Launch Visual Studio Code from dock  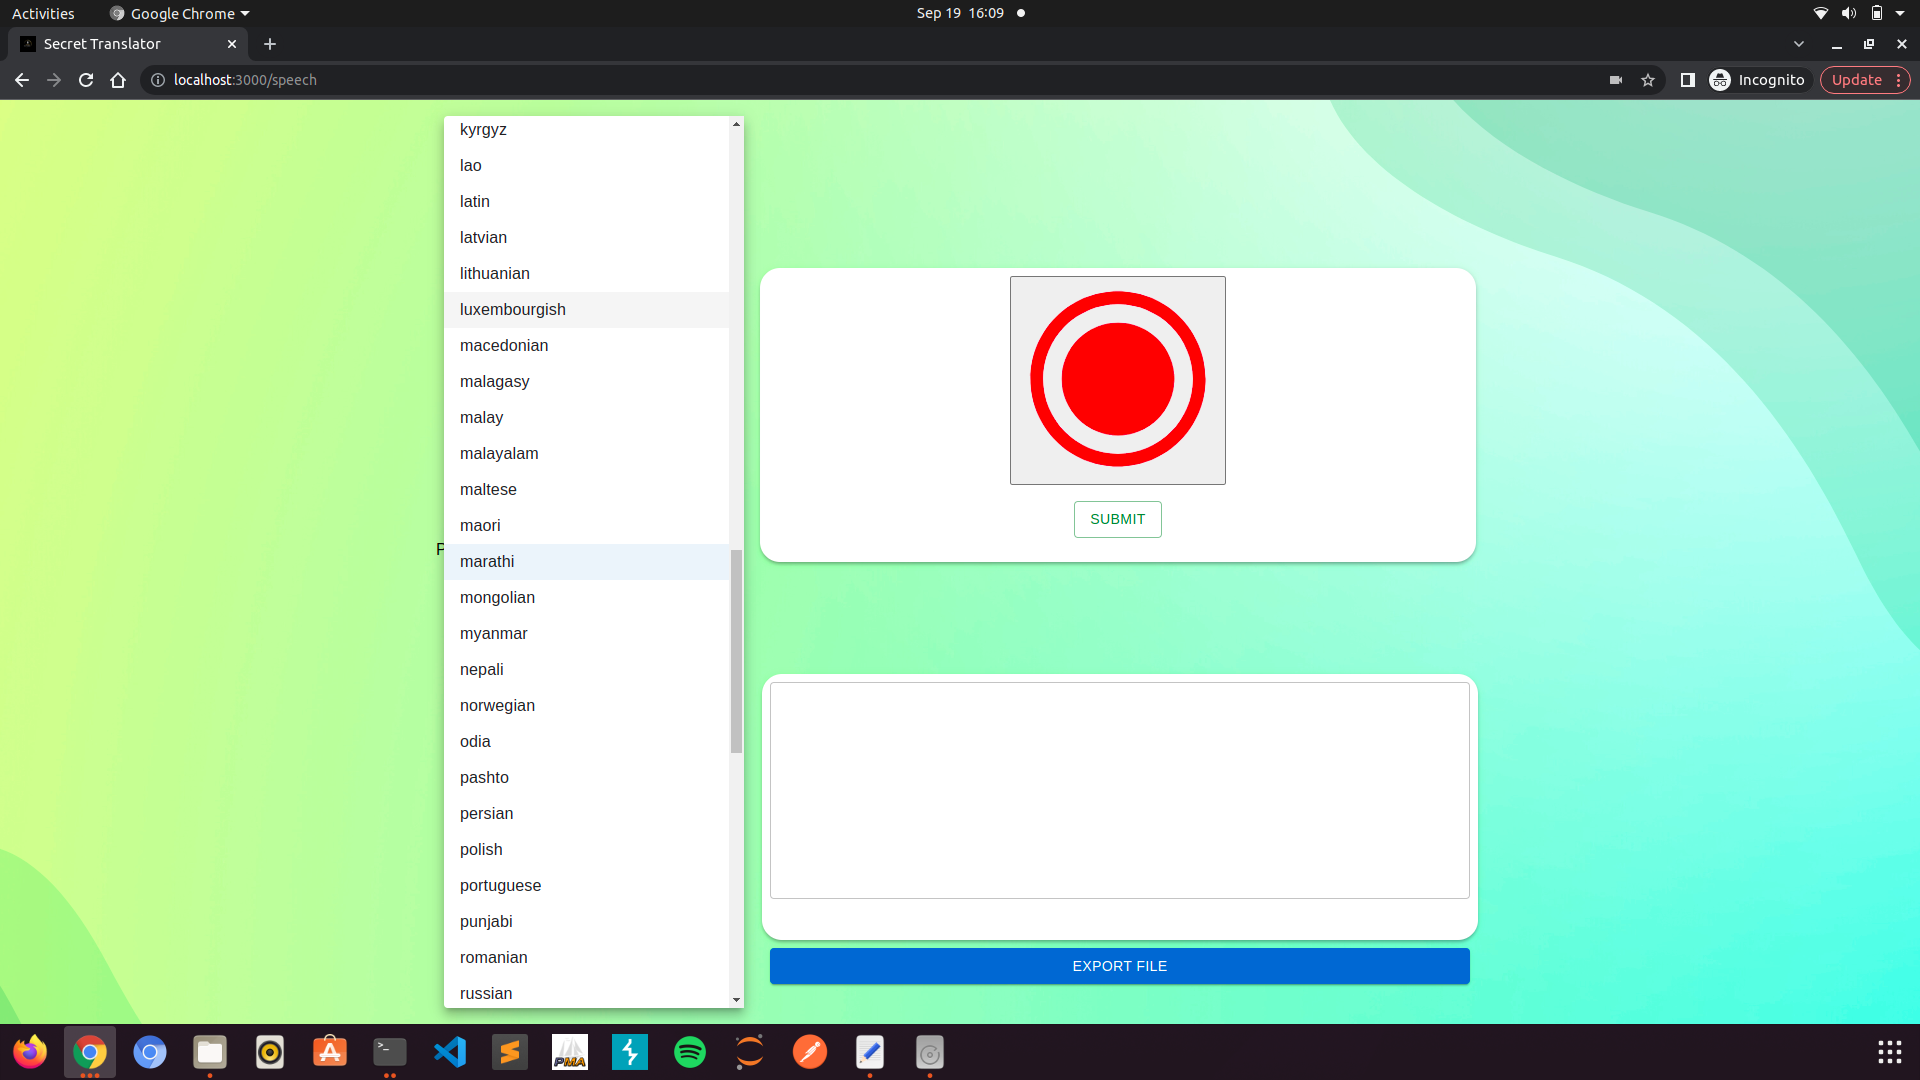coord(450,1052)
